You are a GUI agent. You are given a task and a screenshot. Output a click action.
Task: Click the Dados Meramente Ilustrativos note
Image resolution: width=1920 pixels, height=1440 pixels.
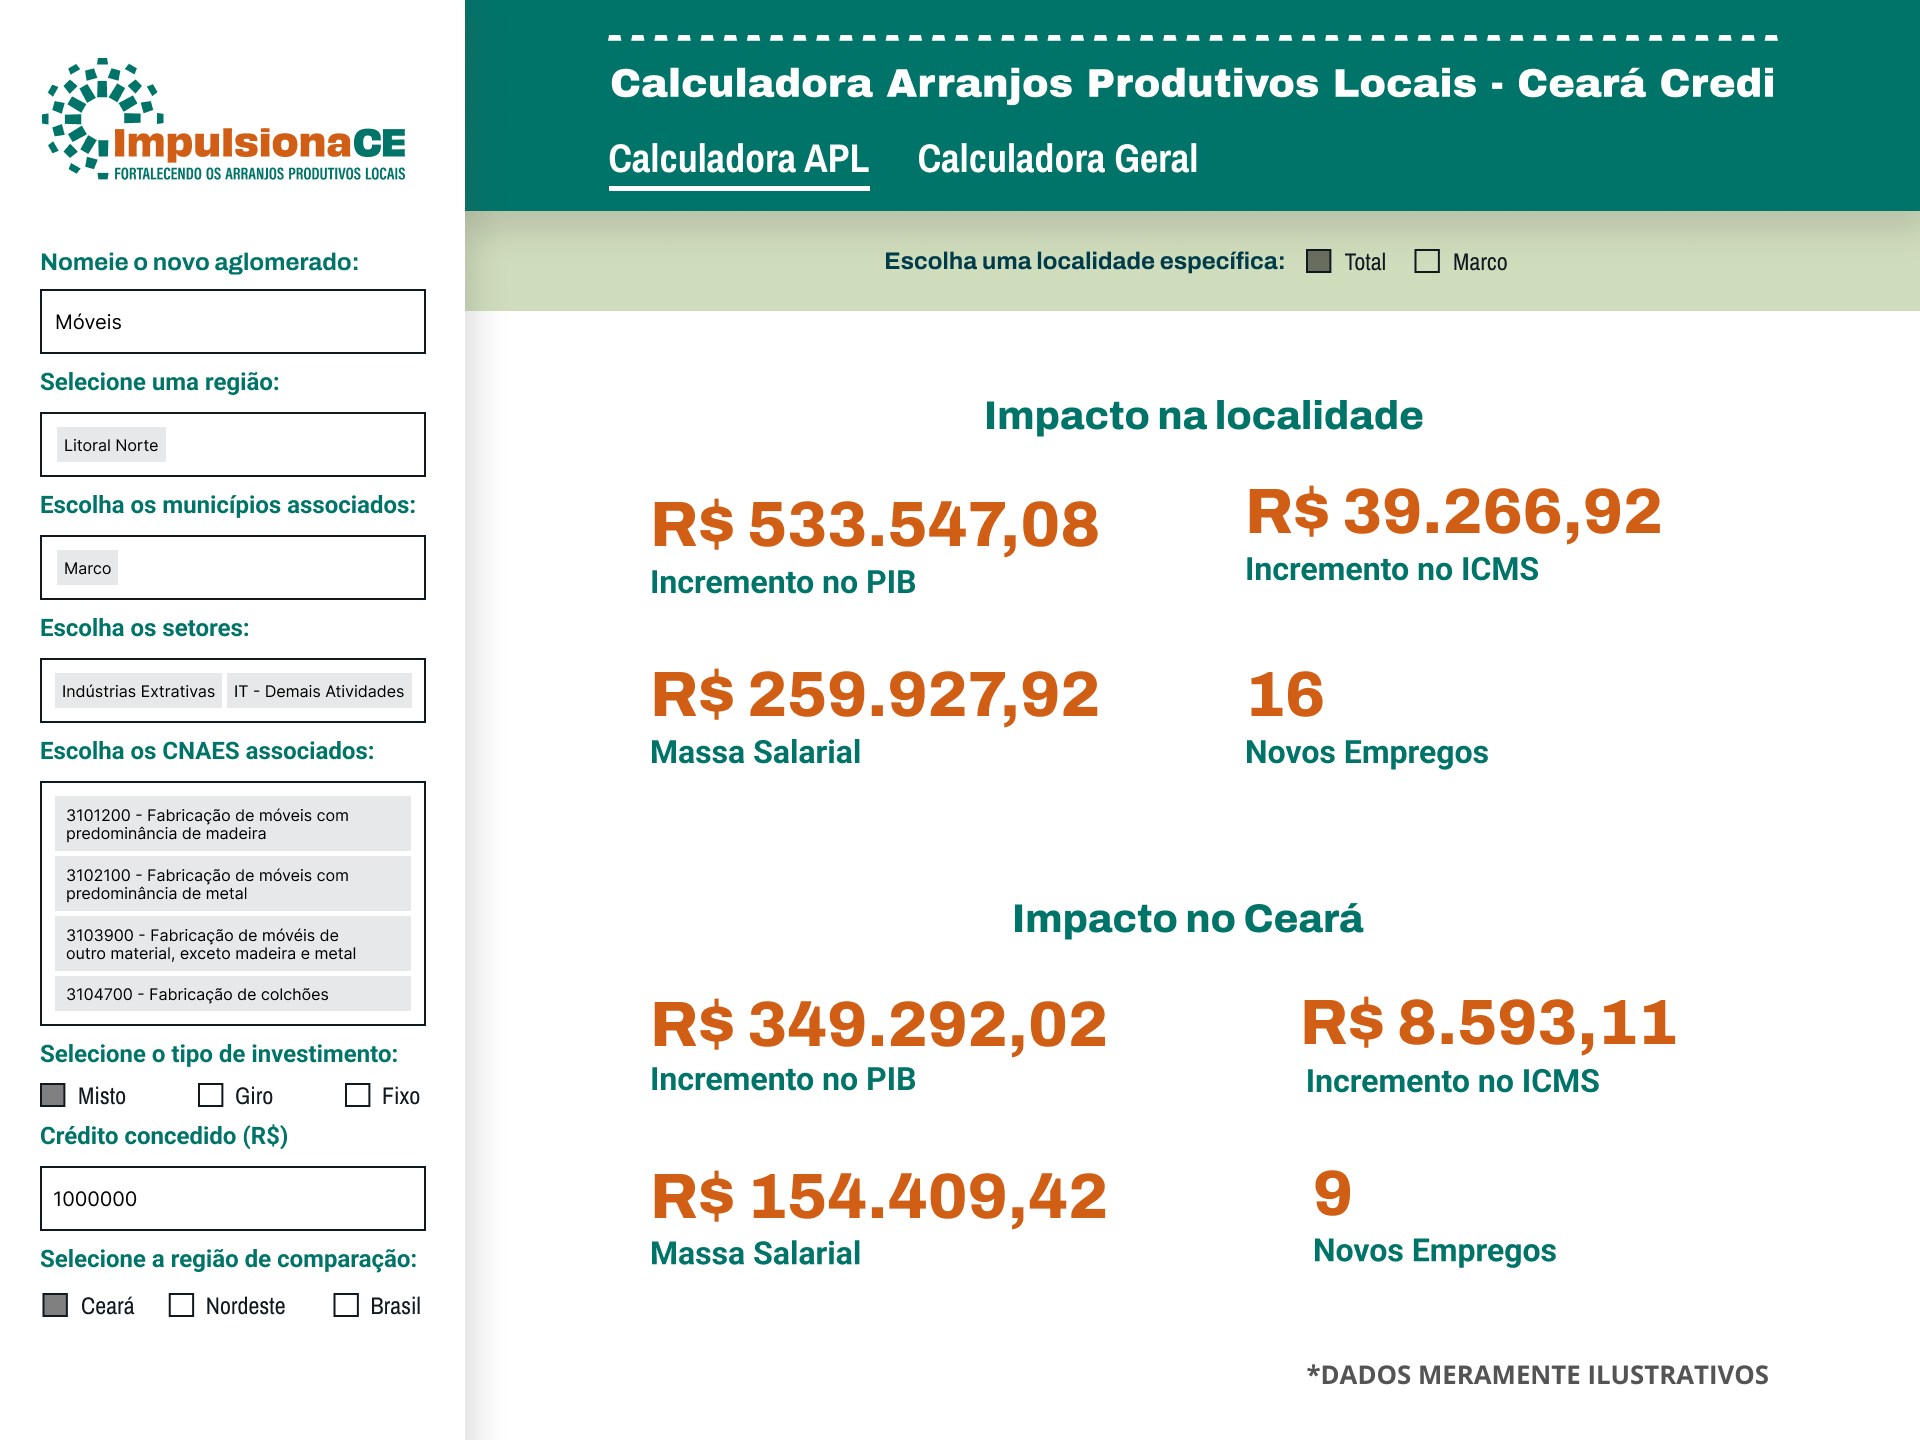tap(1537, 1375)
